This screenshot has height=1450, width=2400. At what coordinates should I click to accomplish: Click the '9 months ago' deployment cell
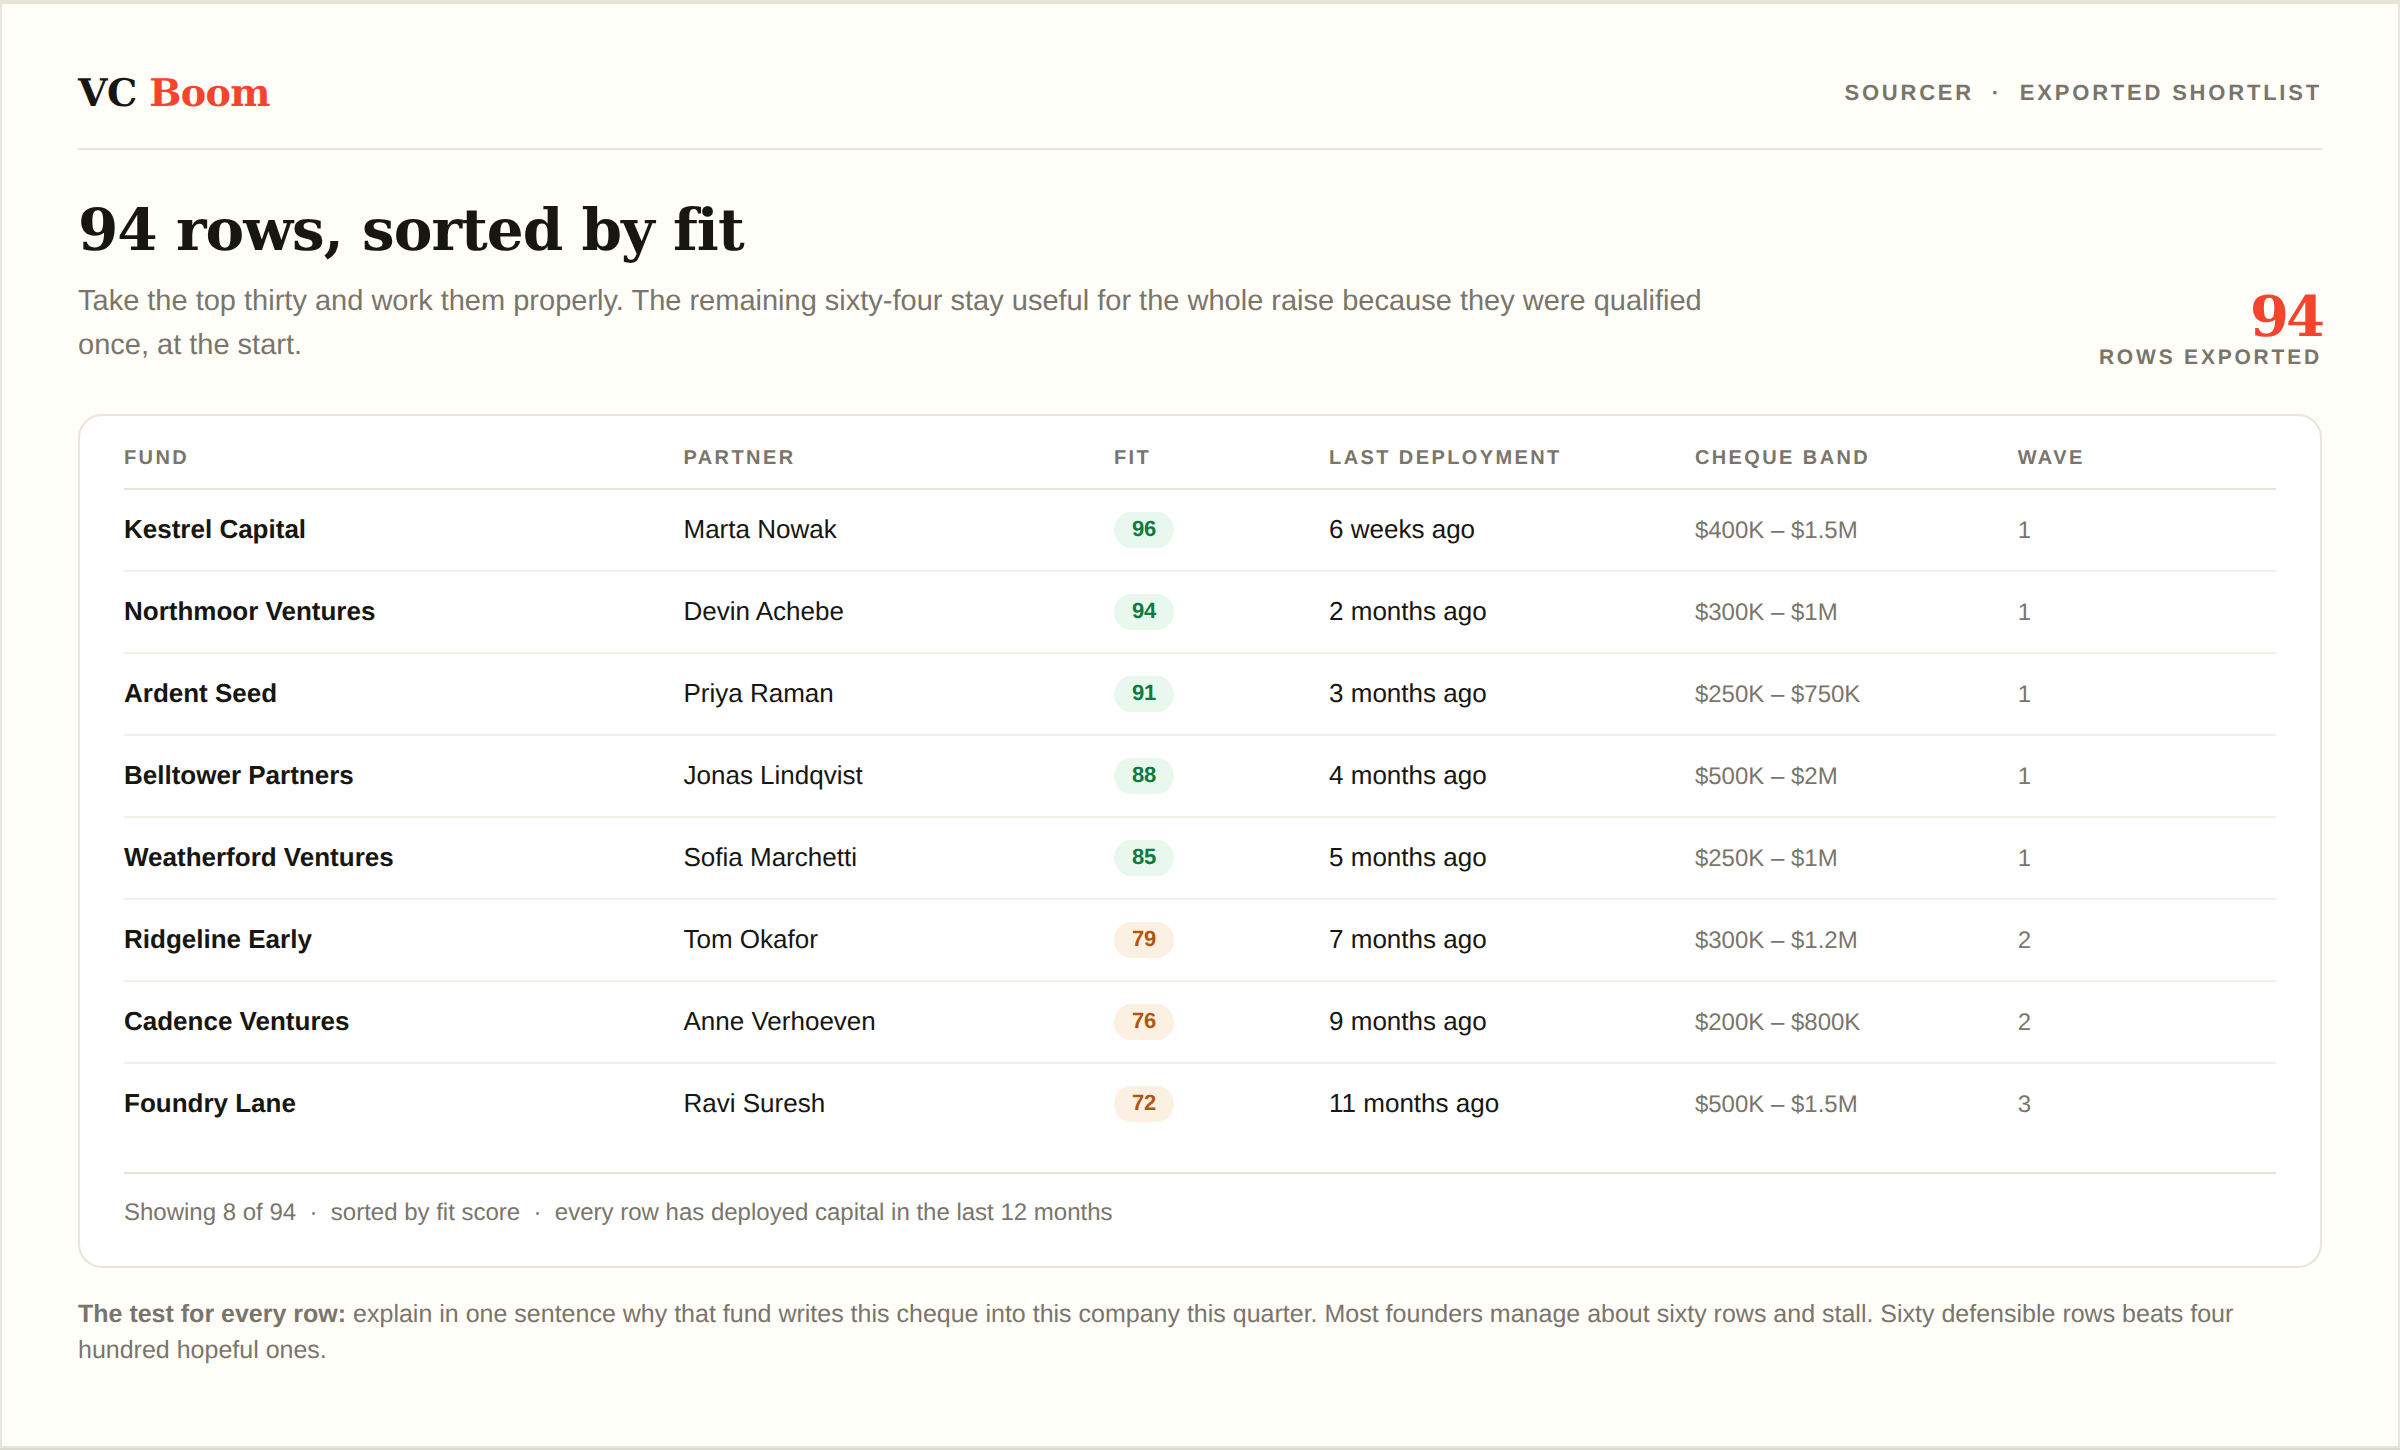pyautogui.click(x=1407, y=1021)
